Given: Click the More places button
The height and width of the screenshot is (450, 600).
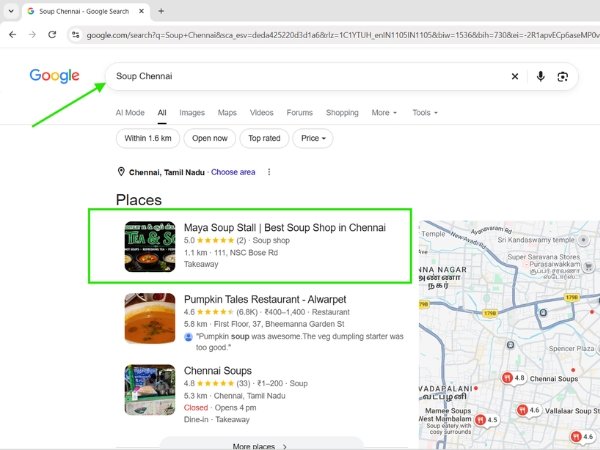Looking at the screenshot, I should pos(260,445).
